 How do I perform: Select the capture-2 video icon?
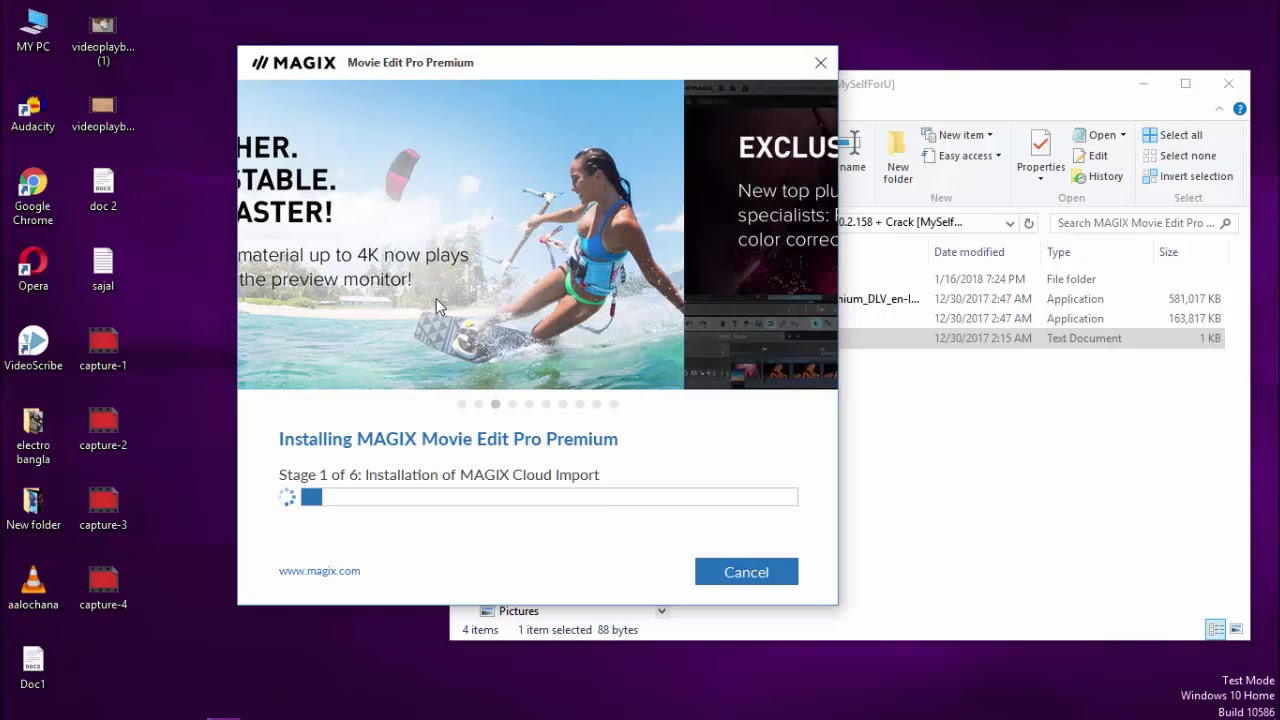click(103, 429)
